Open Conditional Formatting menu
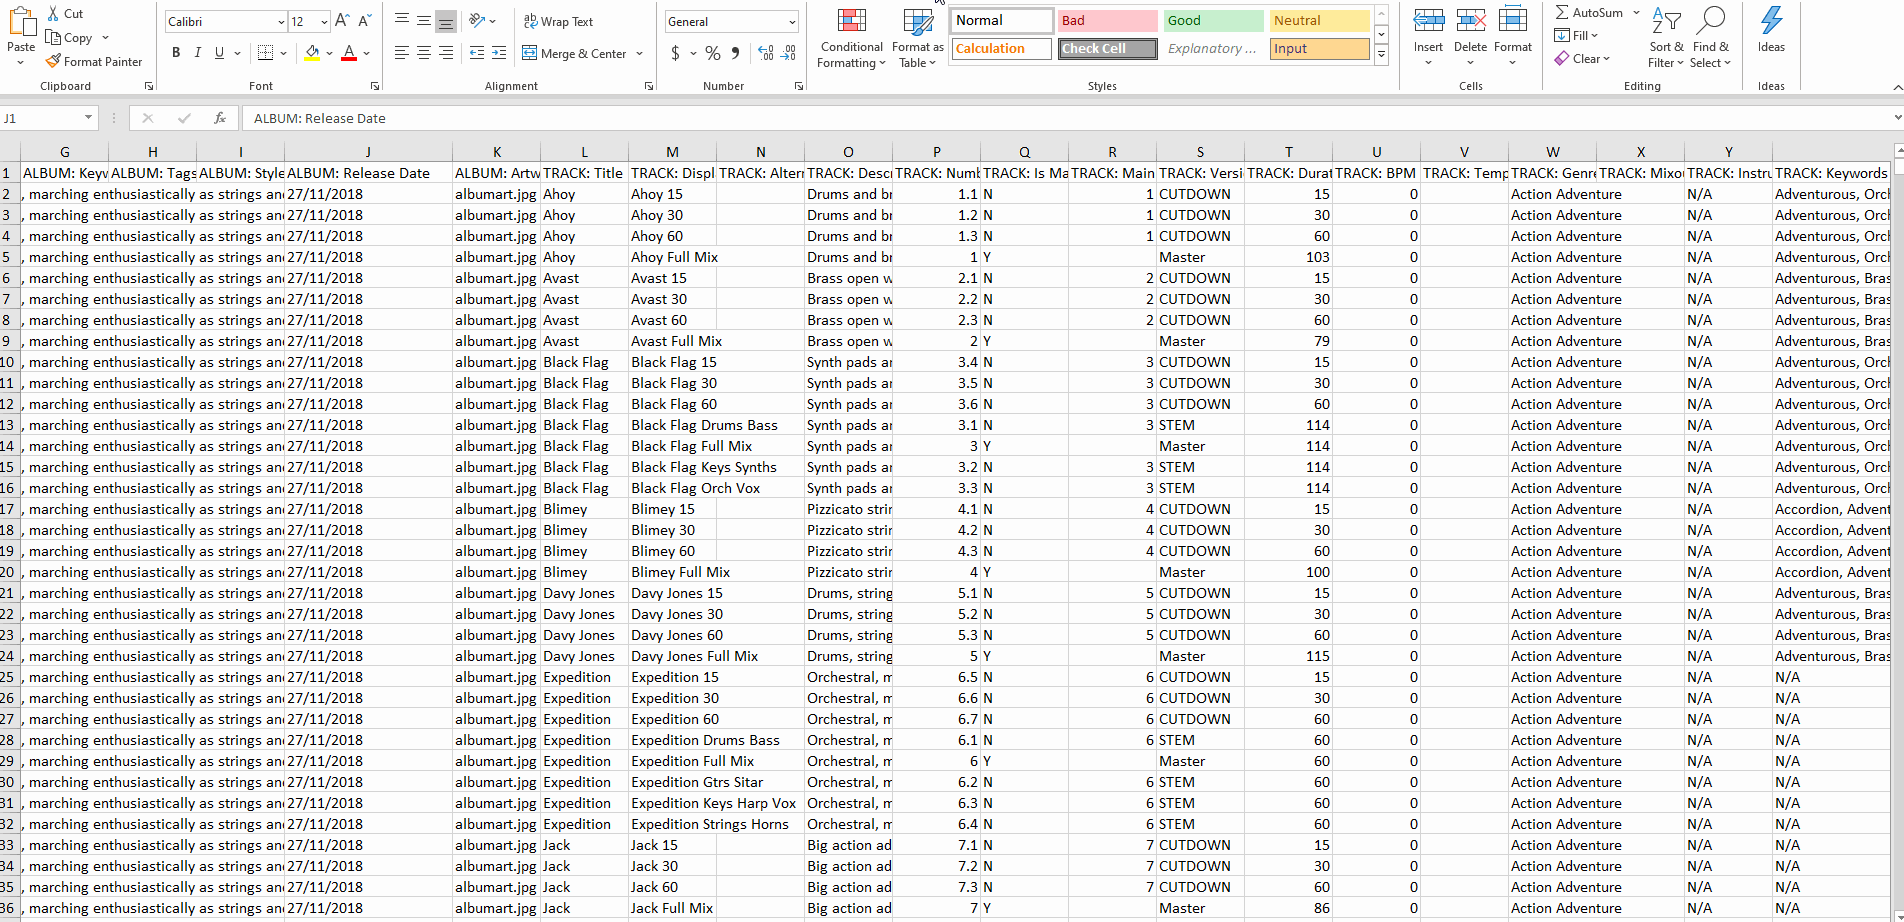The height and width of the screenshot is (922, 1904). 851,40
